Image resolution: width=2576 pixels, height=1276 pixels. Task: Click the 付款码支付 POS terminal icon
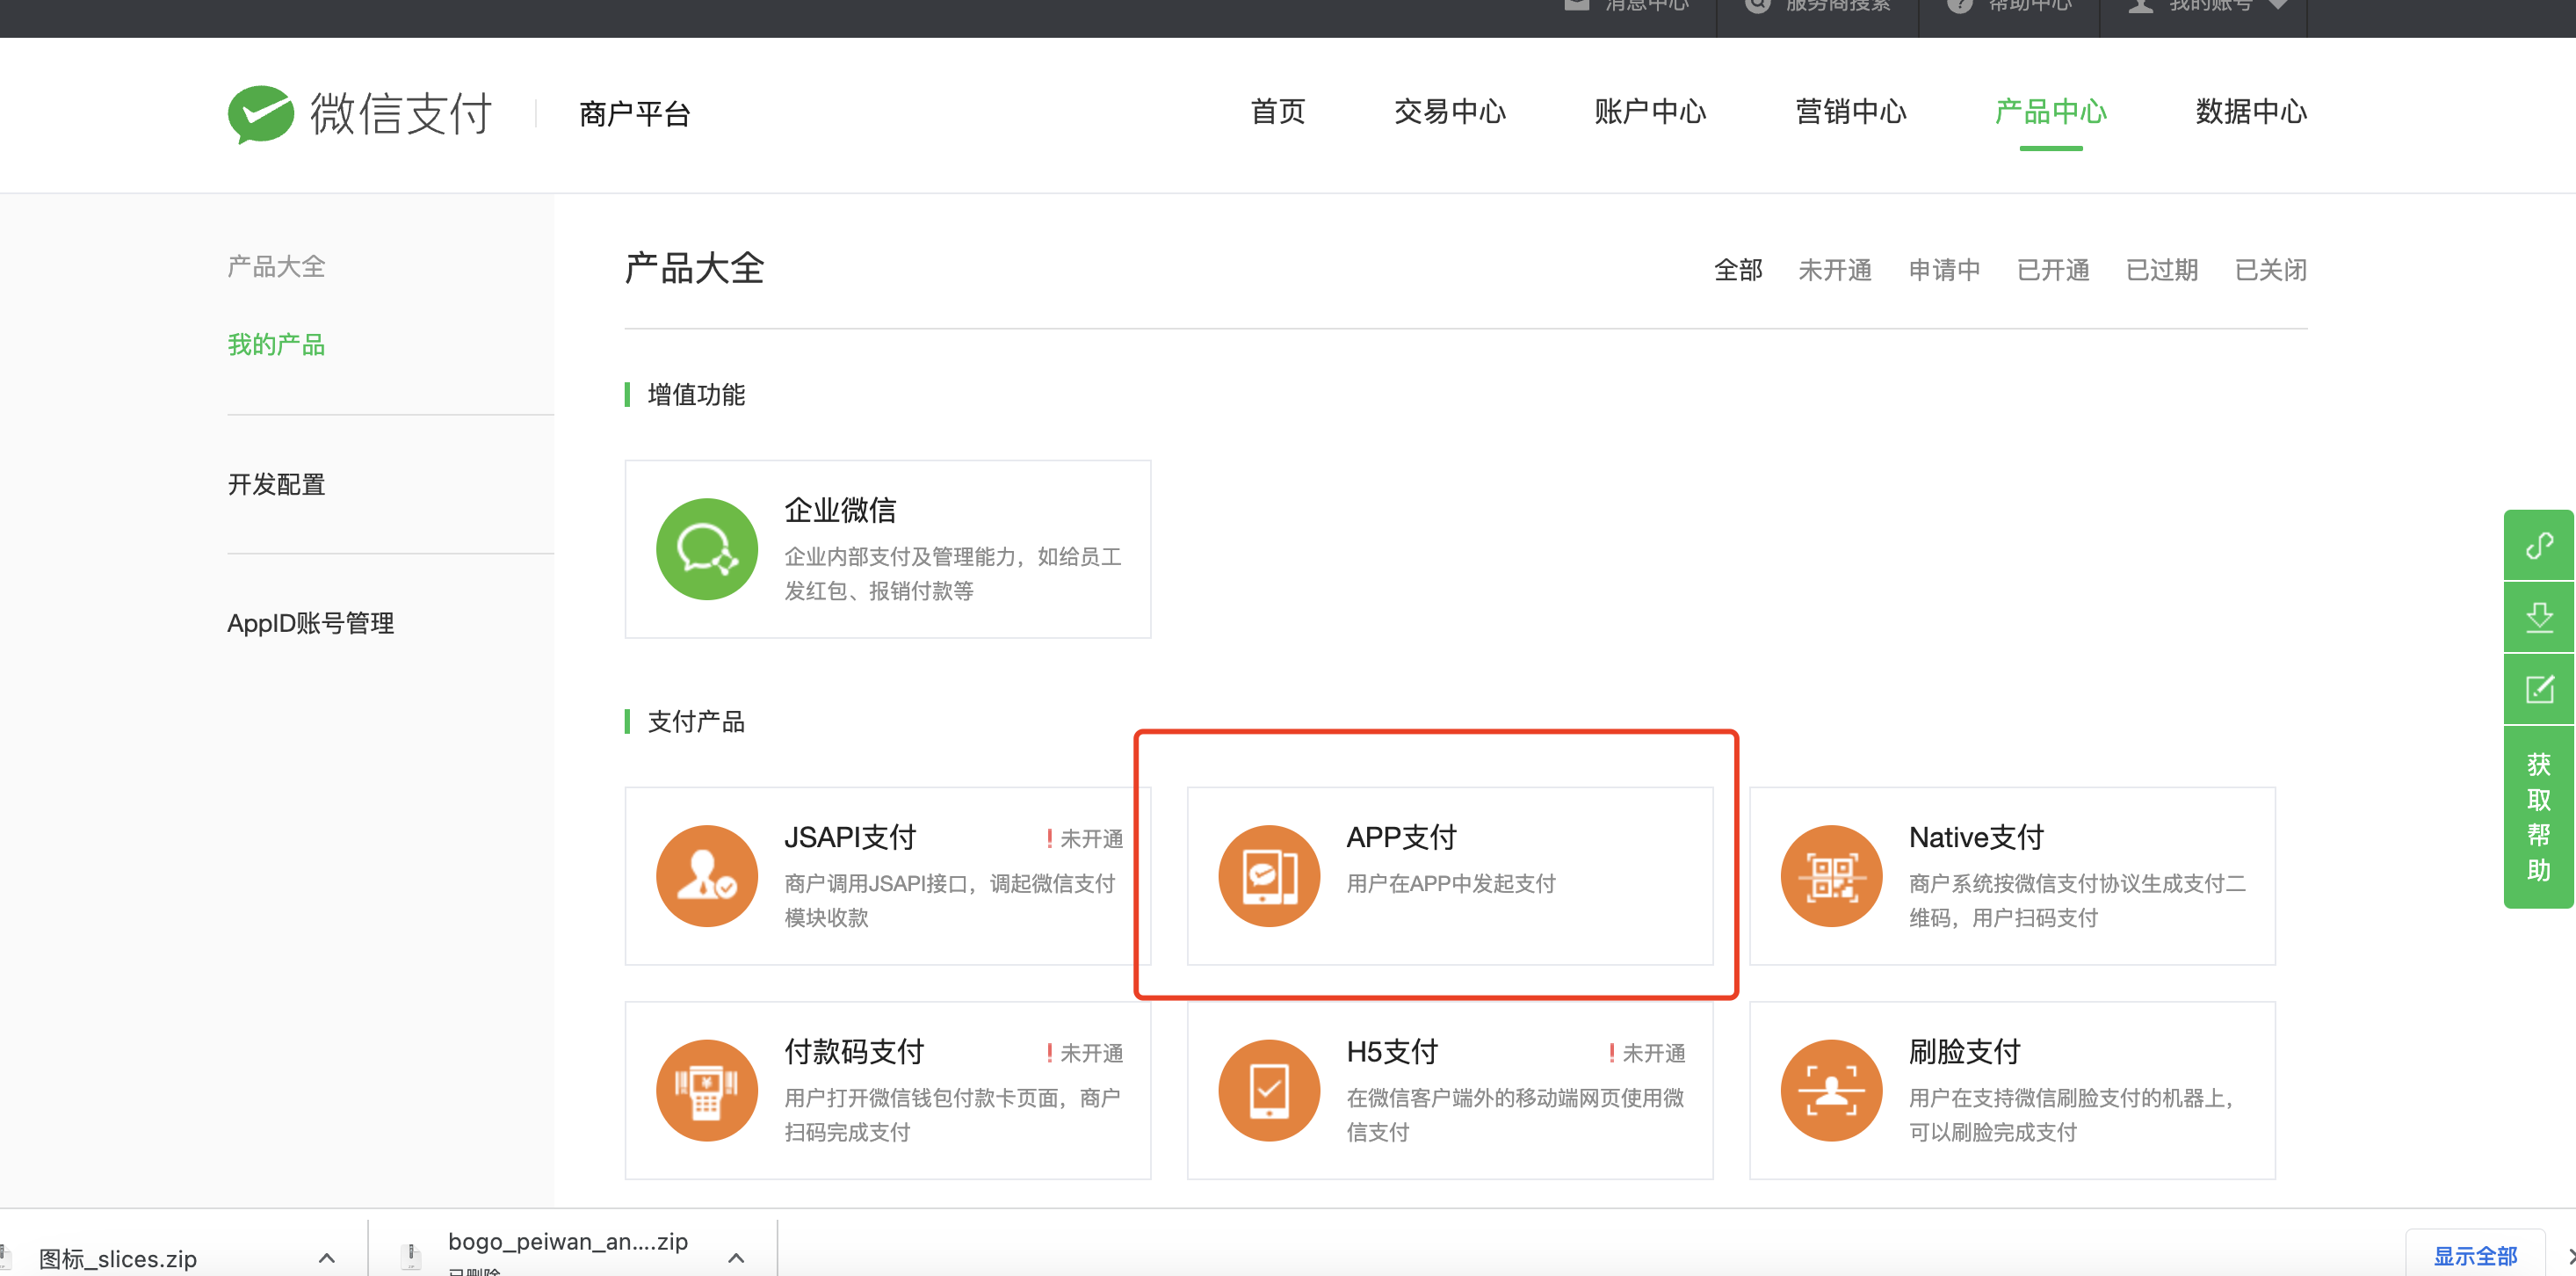706,1090
